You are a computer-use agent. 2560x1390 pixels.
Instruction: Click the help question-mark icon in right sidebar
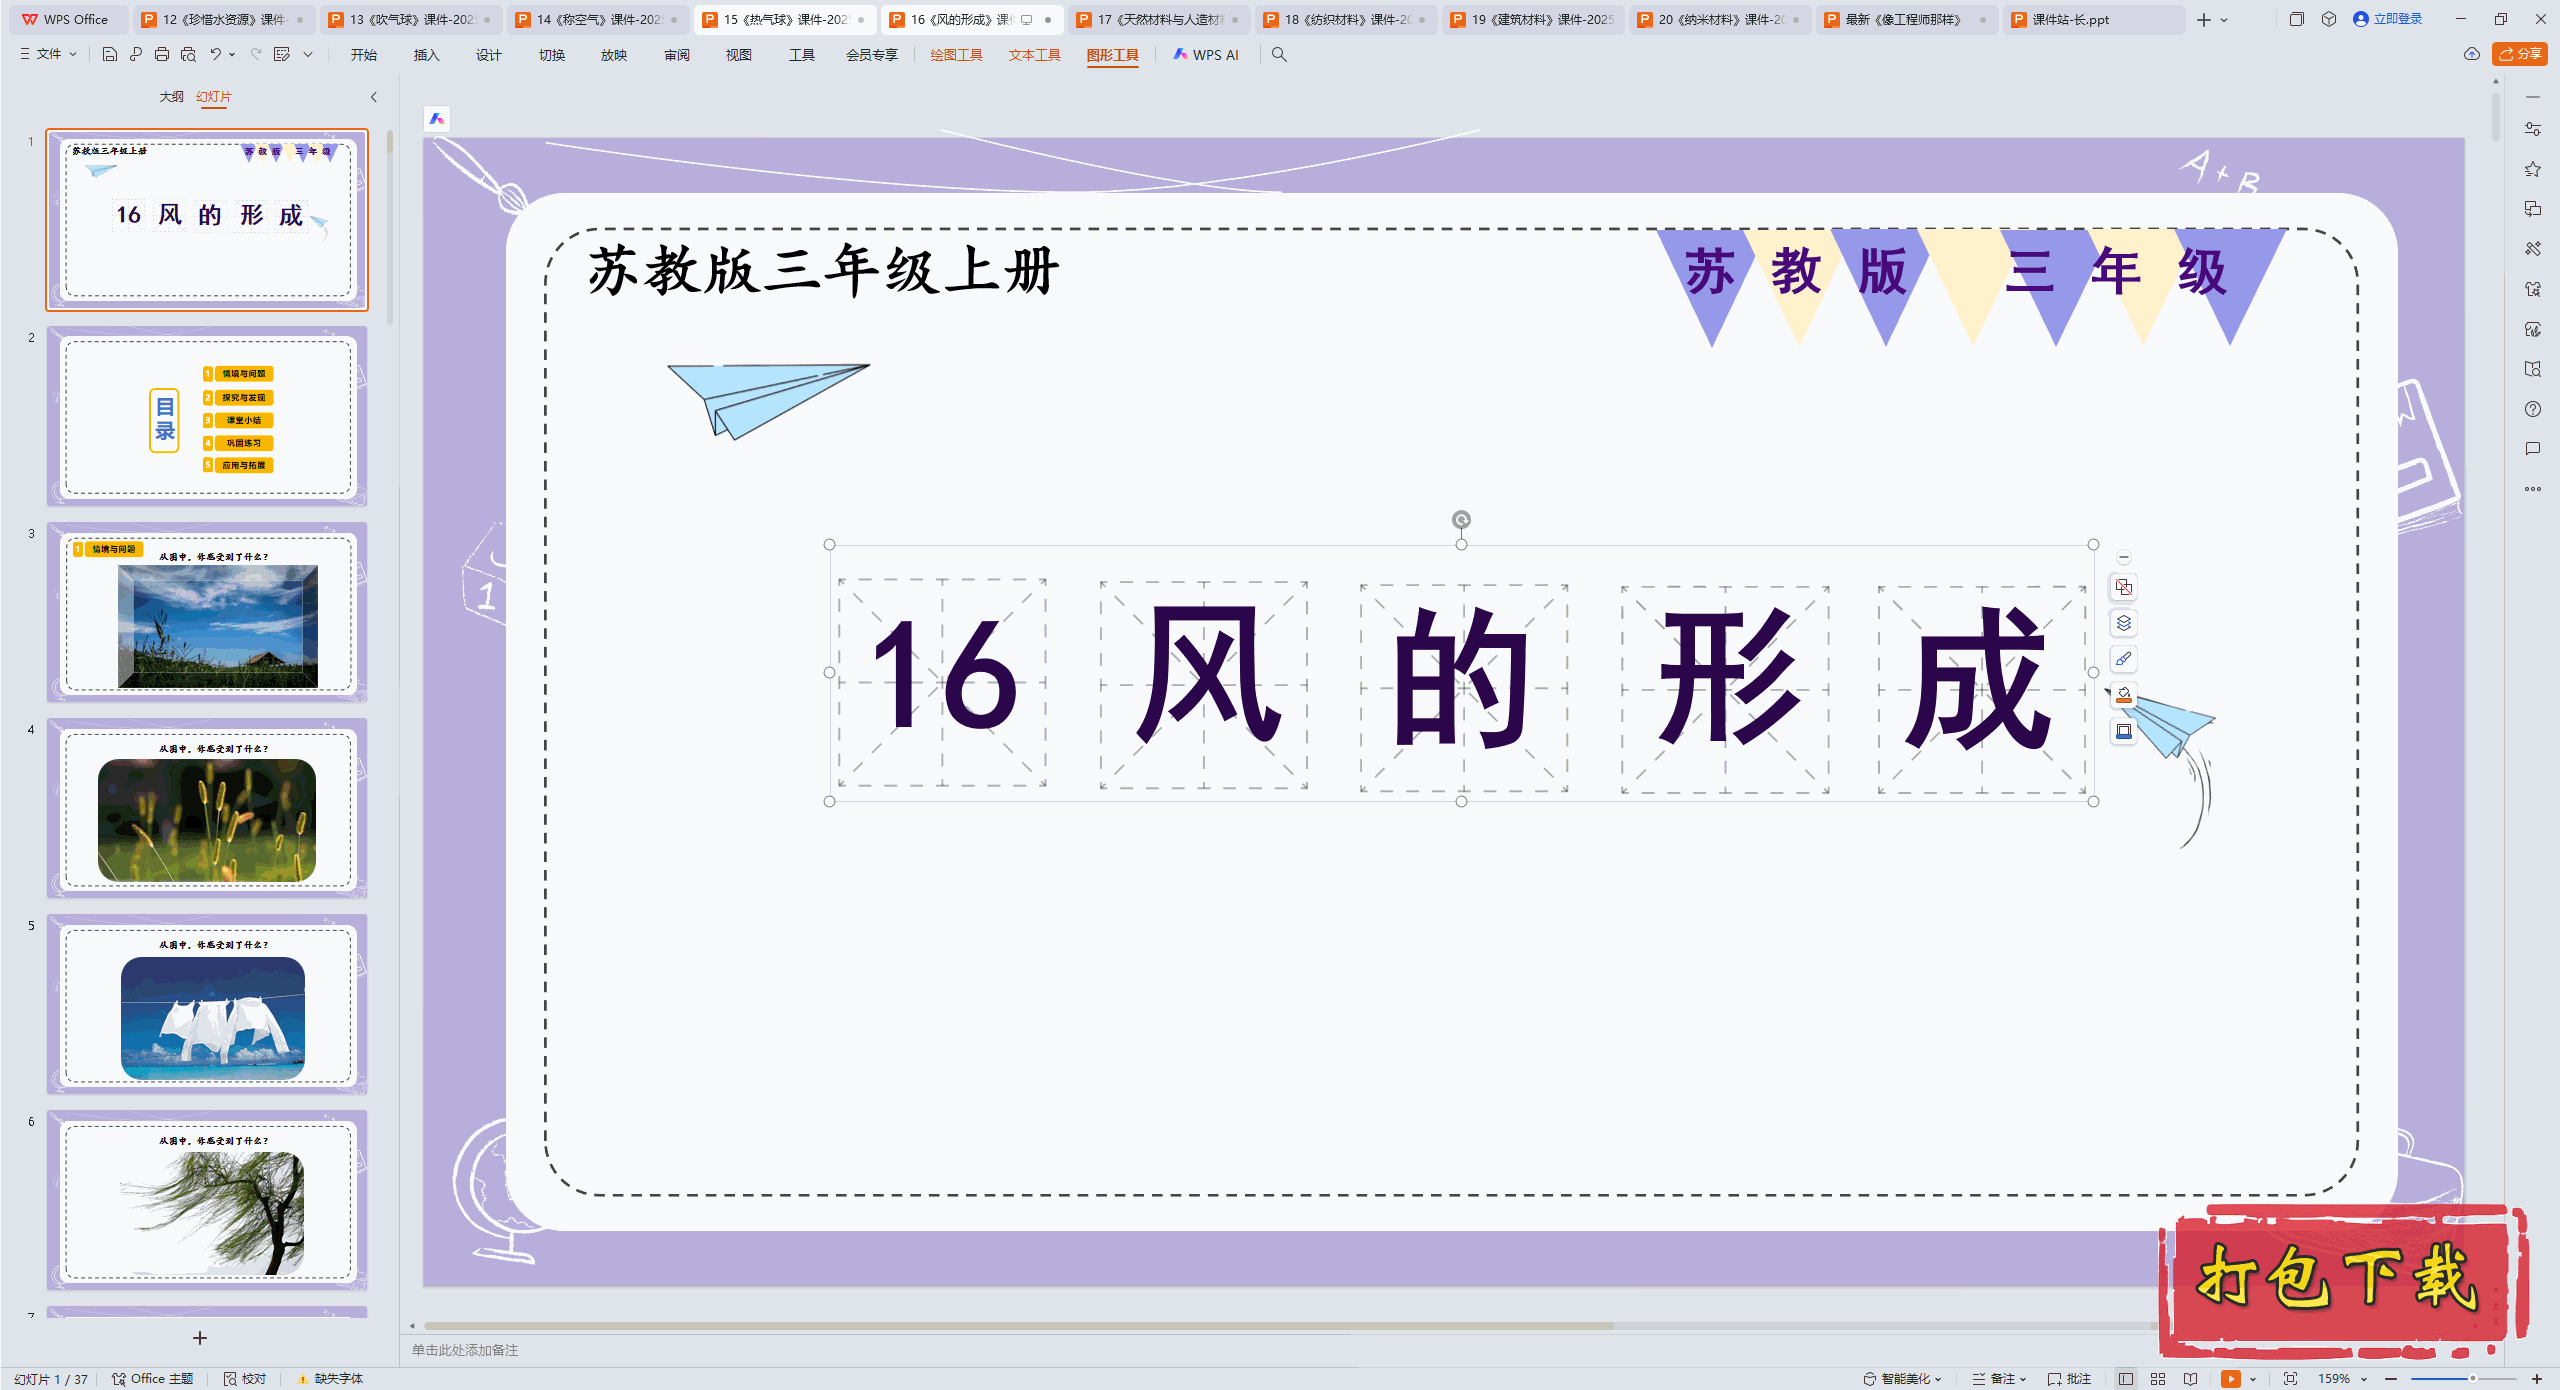click(2534, 409)
